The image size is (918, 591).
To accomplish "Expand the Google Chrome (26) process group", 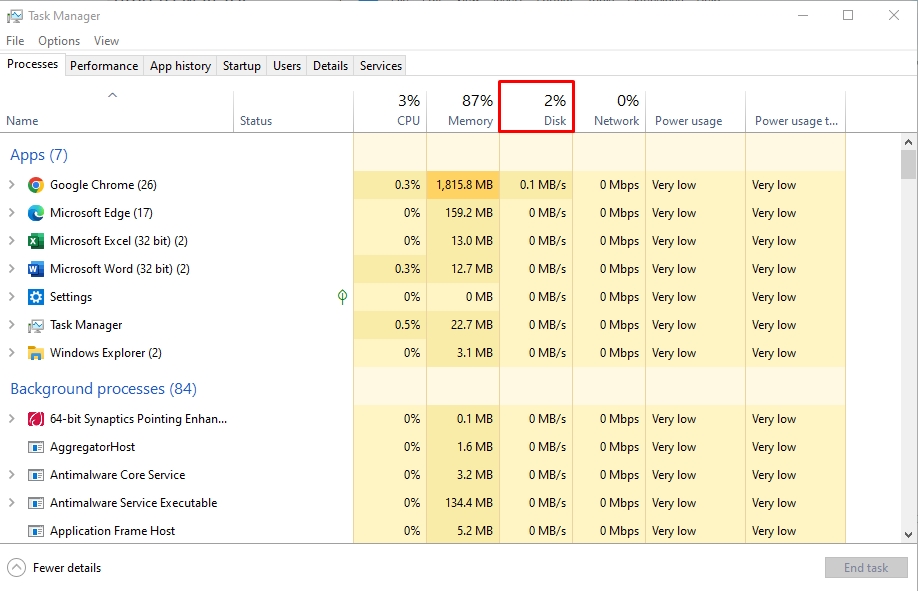I will click(12, 185).
